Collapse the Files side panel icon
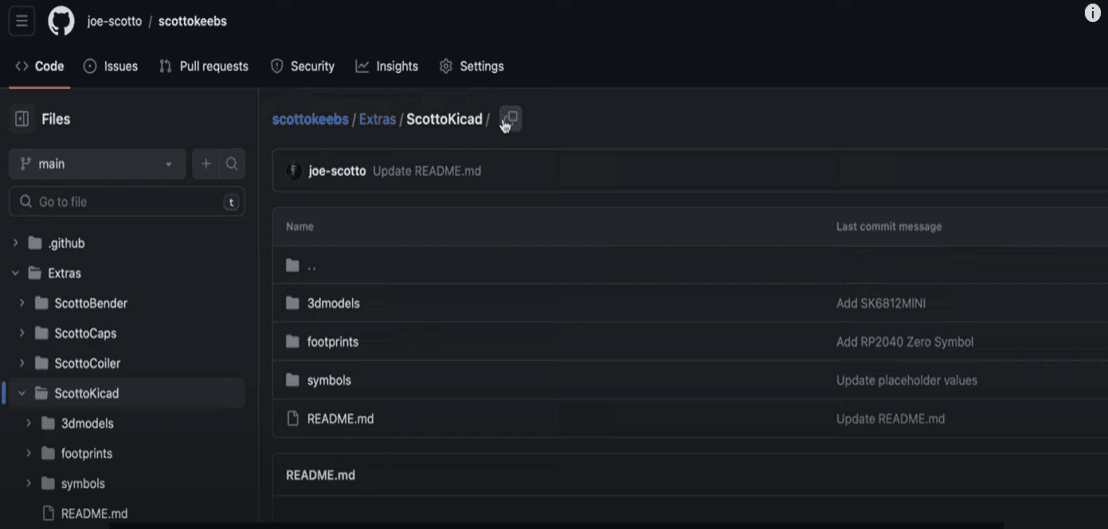Screen dimensions: 1108x529 click(22, 119)
